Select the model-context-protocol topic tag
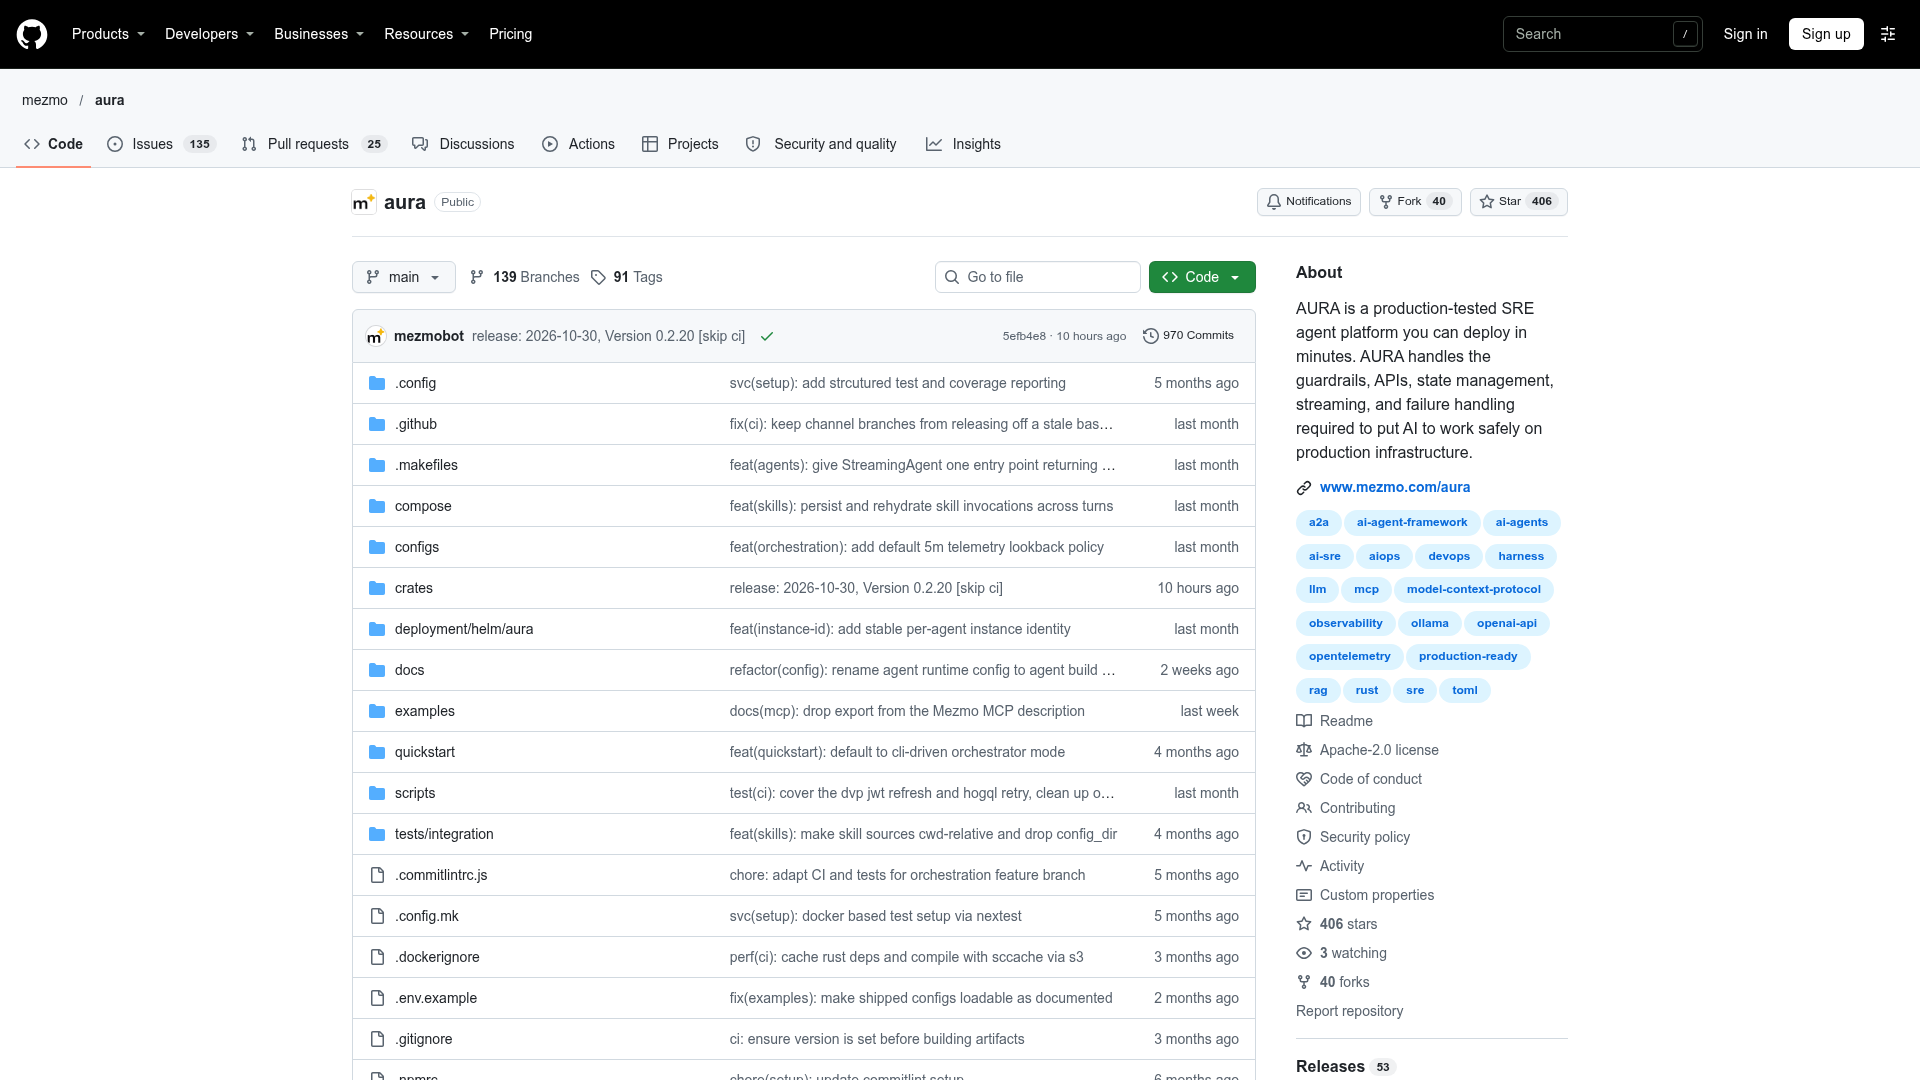This screenshot has width=1920, height=1080. [1473, 590]
